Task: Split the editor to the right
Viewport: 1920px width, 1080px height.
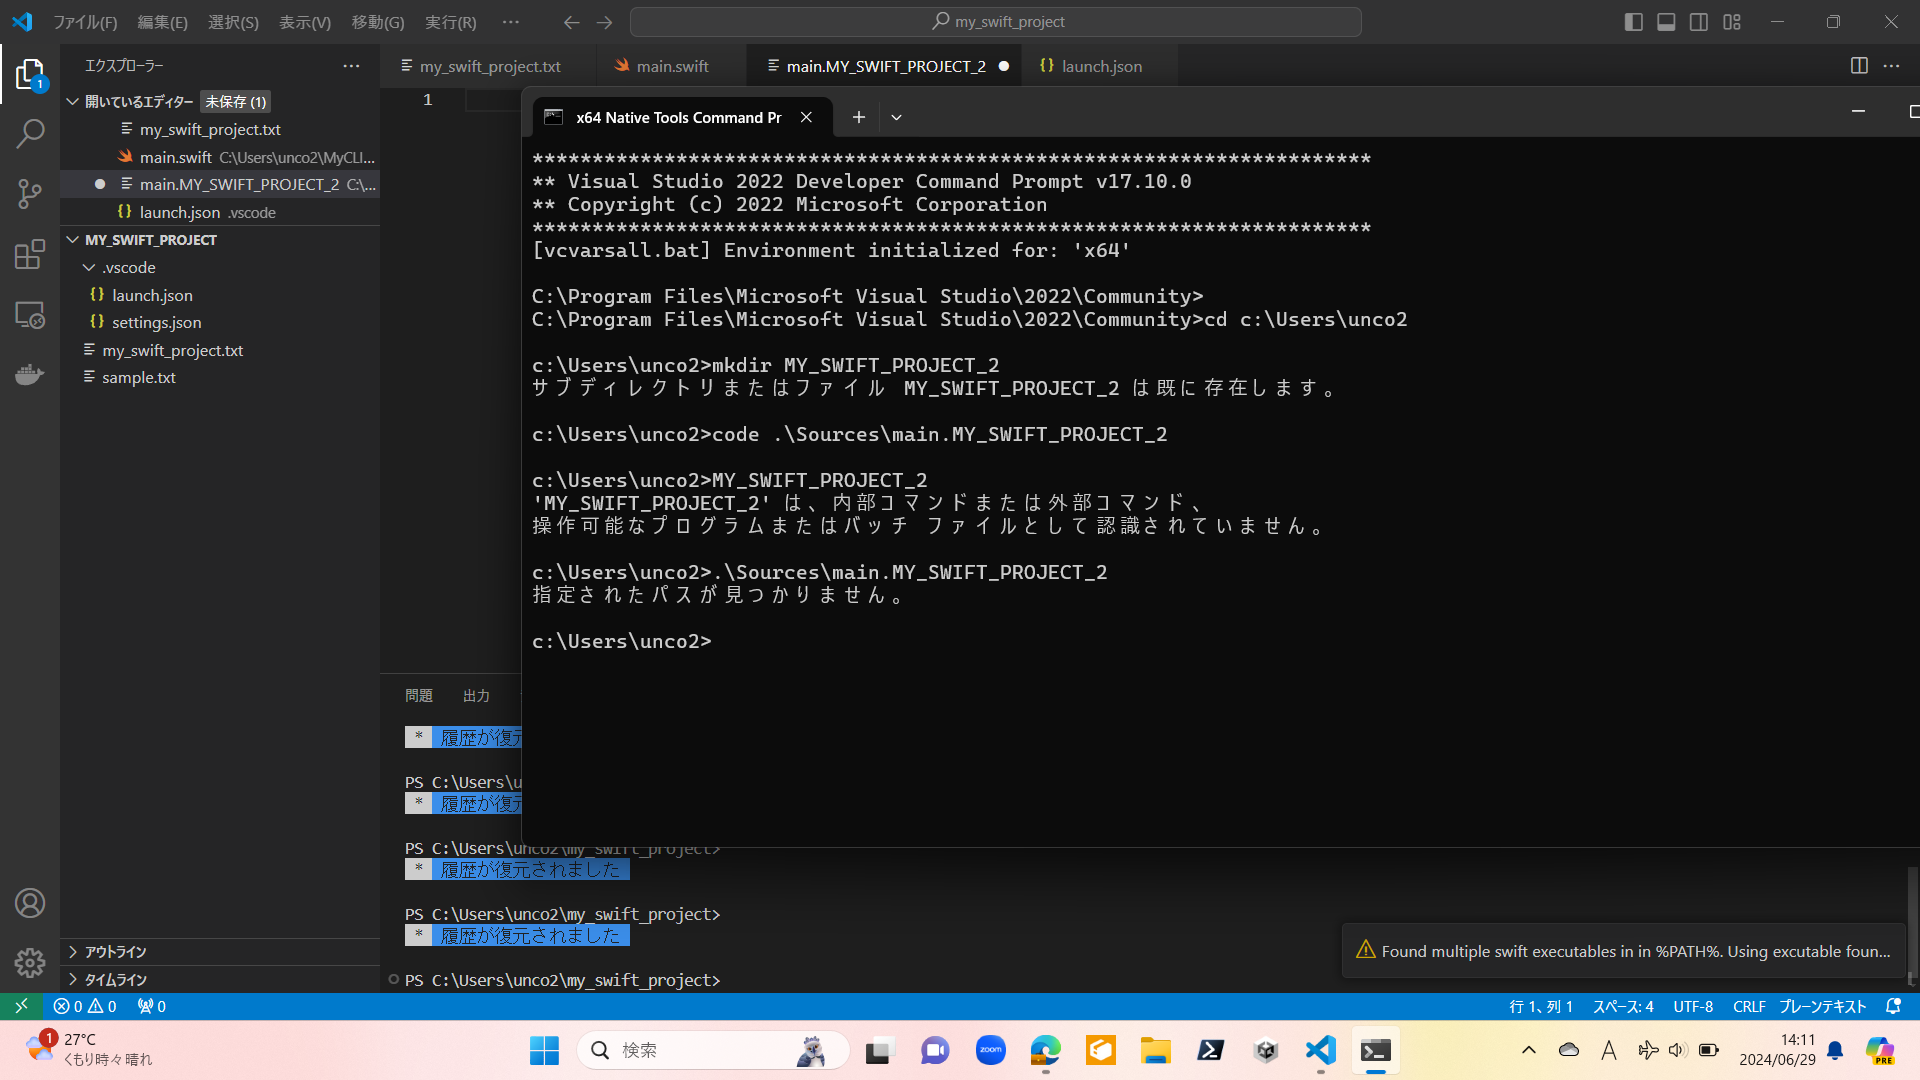Action: (1859, 66)
